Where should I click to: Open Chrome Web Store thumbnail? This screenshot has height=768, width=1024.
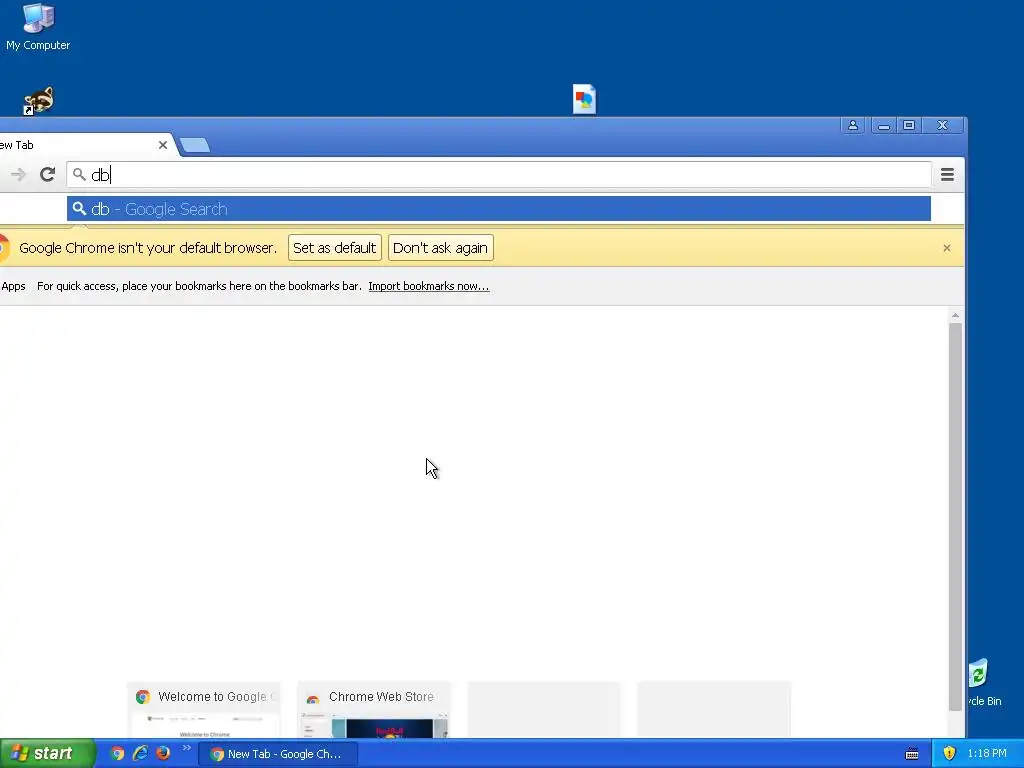pyautogui.click(x=374, y=711)
